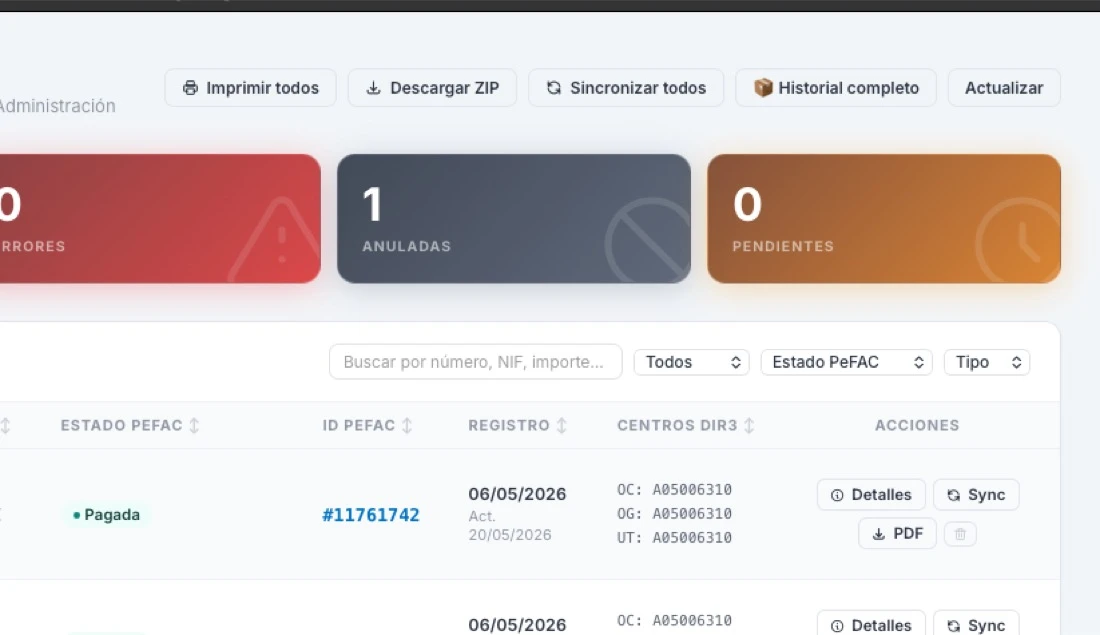
Task: Click the ACCIONES column header
Action: (x=917, y=425)
